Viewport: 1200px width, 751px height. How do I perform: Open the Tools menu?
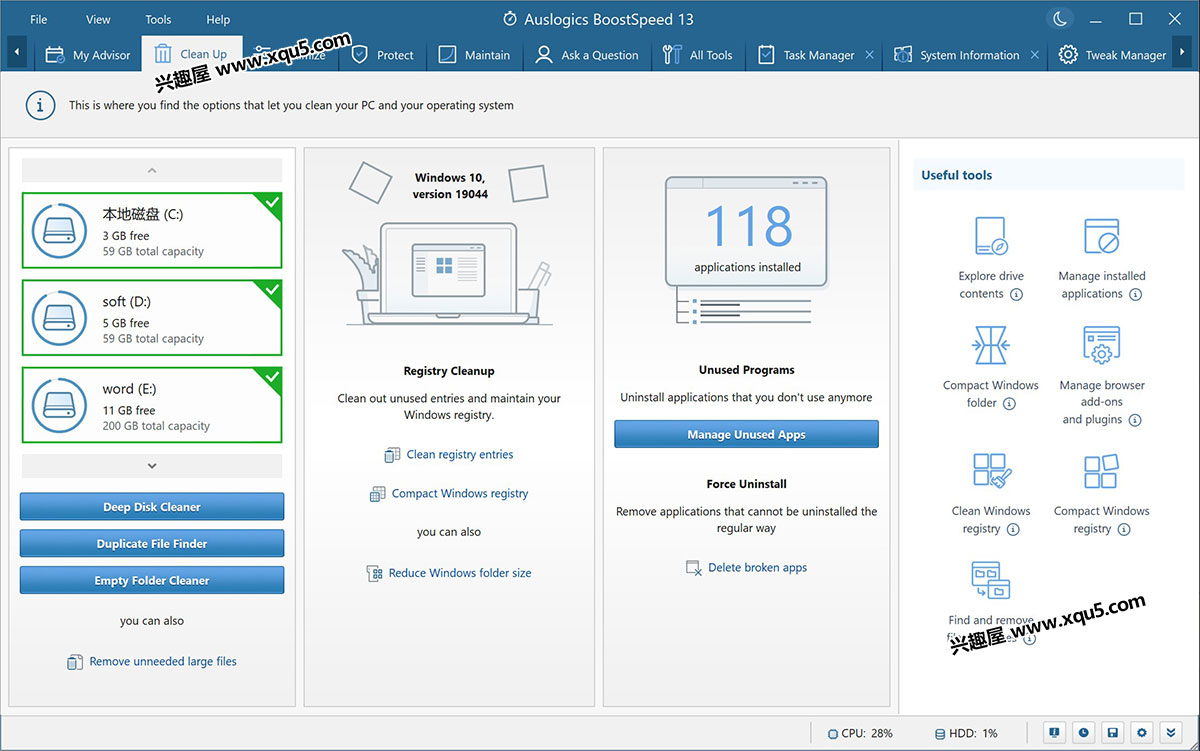pyautogui.click(x=158, y=19)
